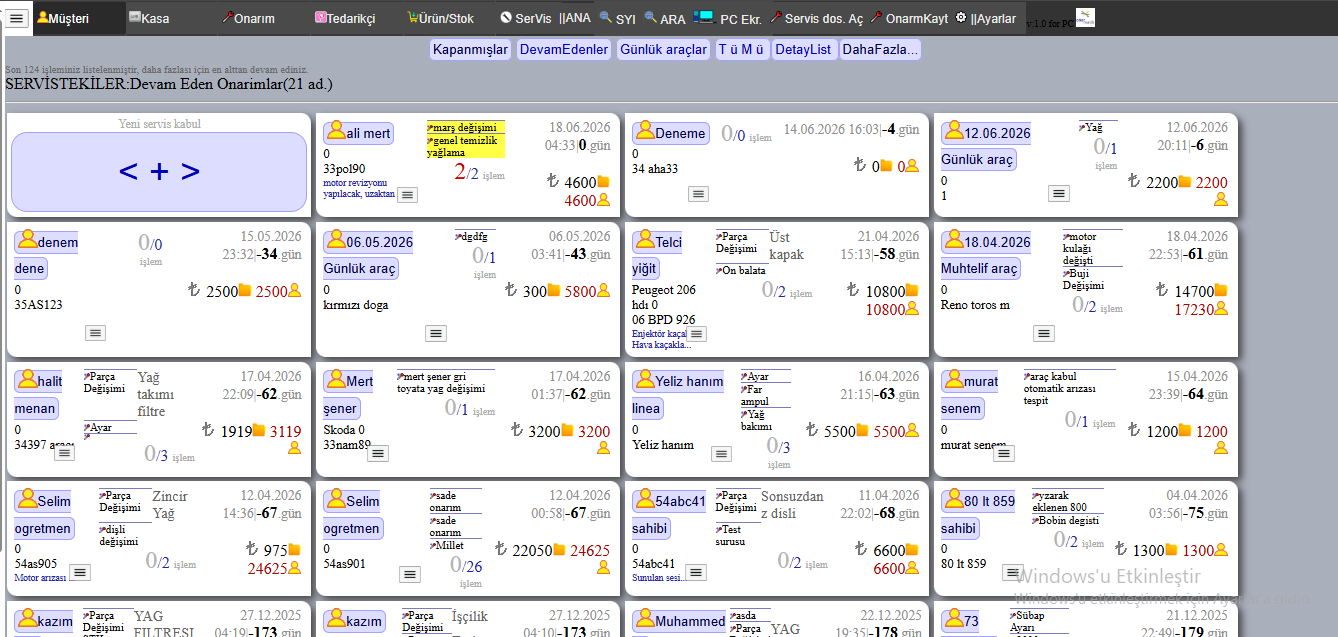Click the motor revizyonu note link
Screen dimensions: 1338x637
click(x=359, y=188)
